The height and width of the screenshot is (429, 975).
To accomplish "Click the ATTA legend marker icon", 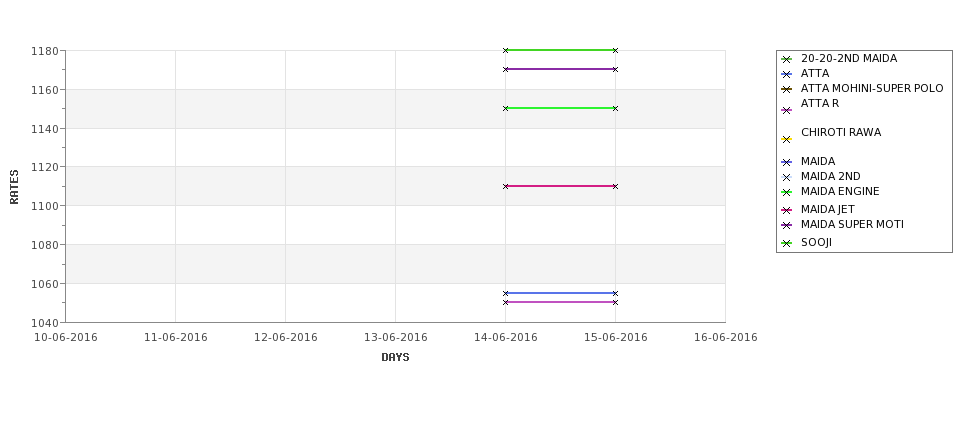I will pos(786,75).
